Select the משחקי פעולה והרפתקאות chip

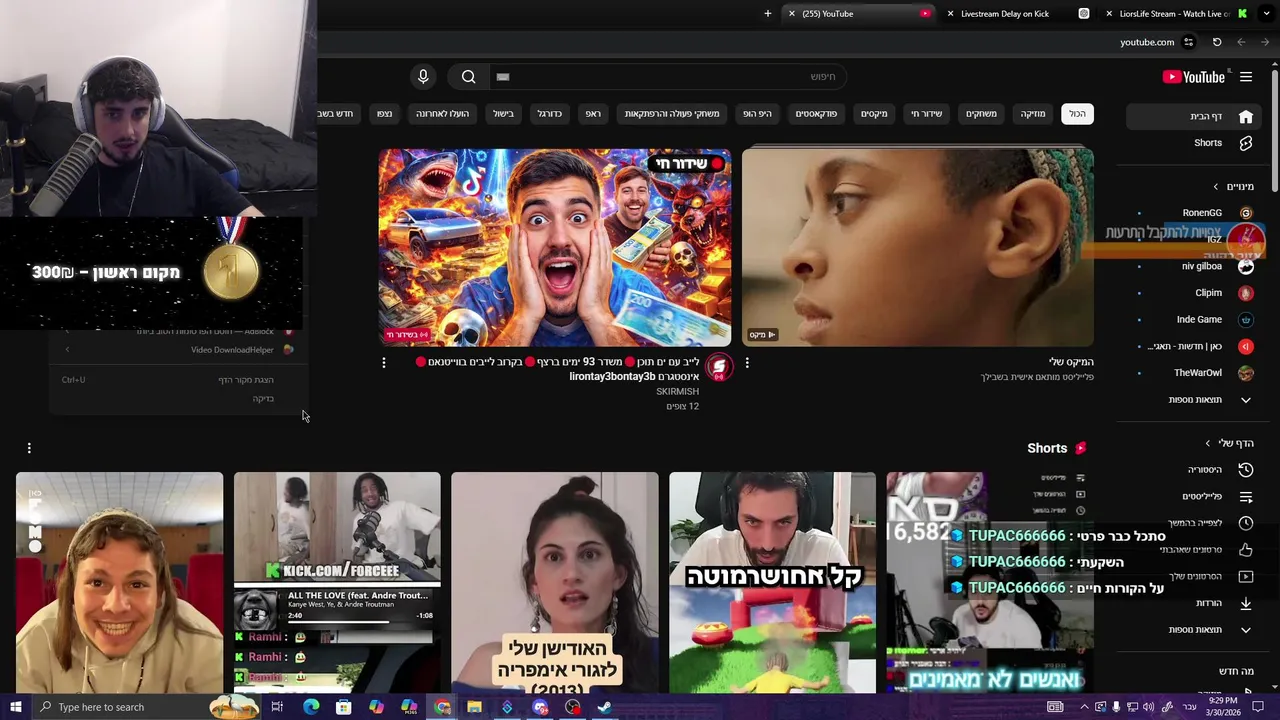click(x=672, y=114)
